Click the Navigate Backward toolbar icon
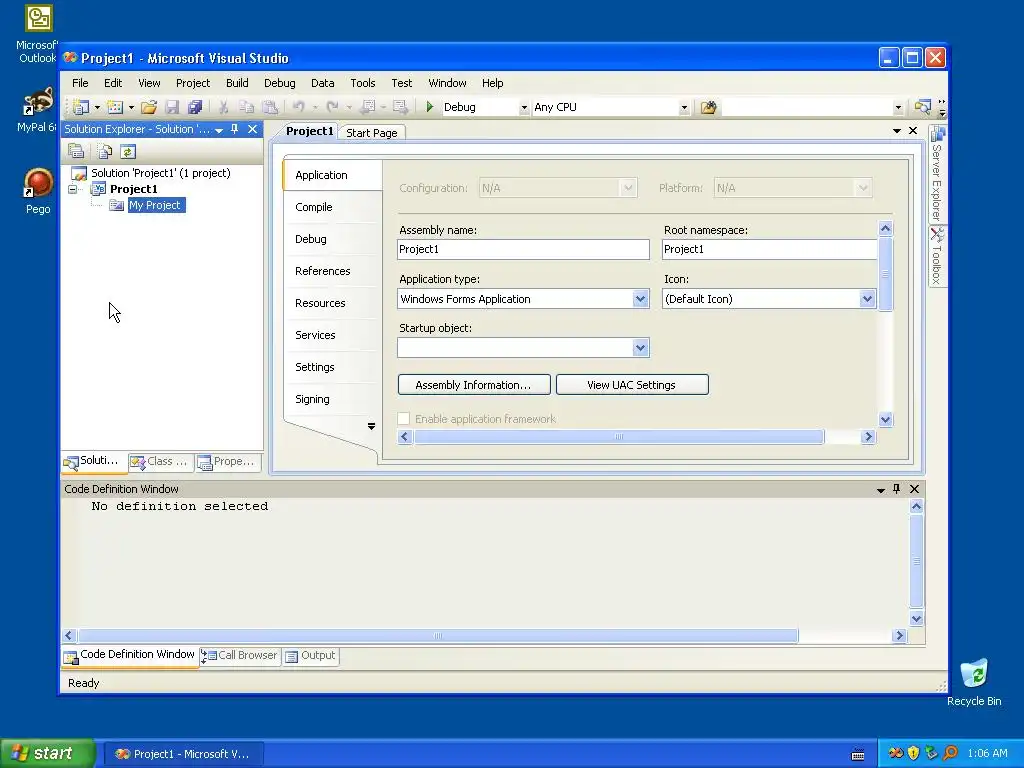Viewport: 1024px width, 768px height. [x=368, y=107]
